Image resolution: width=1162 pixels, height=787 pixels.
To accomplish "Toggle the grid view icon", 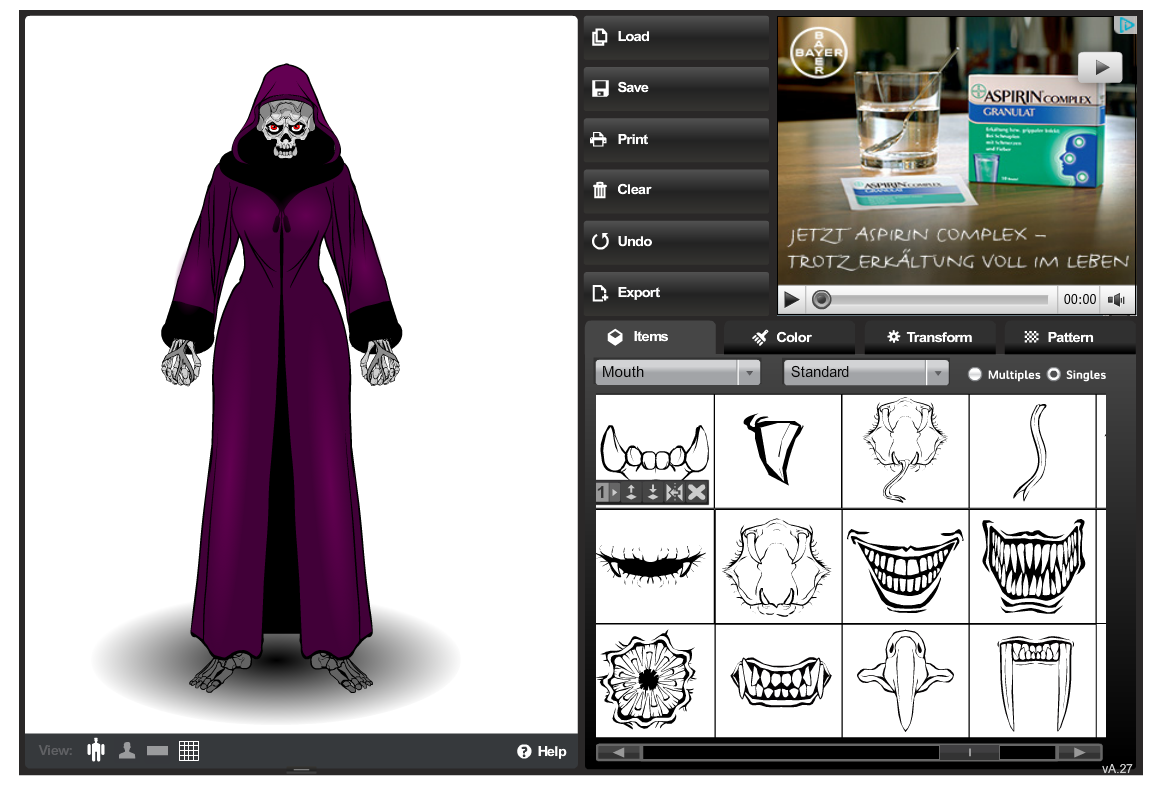I will pos(189,750).
